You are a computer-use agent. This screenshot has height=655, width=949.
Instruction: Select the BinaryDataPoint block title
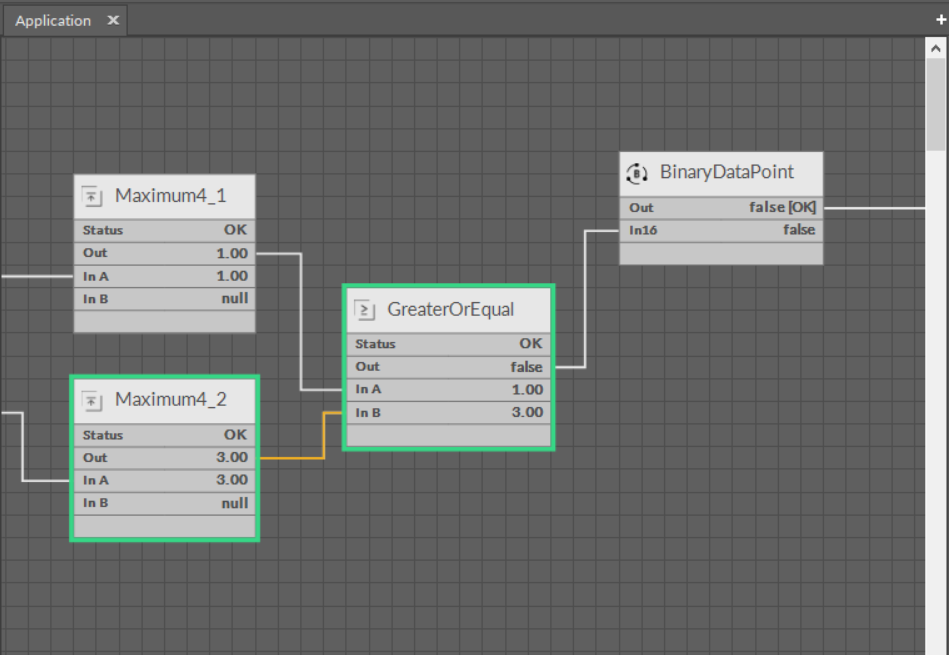tap(726, 172)
